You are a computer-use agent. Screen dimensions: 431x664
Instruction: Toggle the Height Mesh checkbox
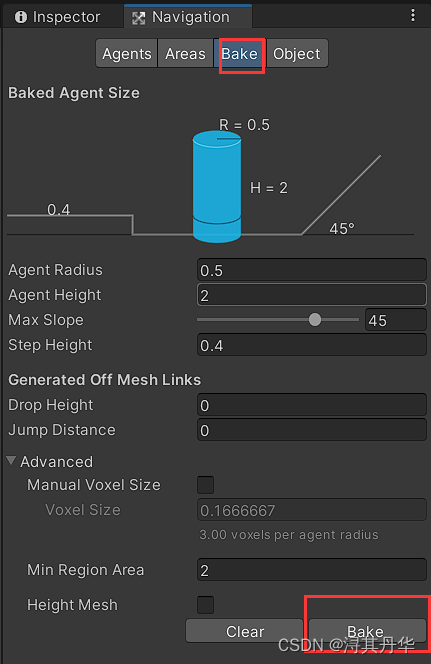coord(205,605)
